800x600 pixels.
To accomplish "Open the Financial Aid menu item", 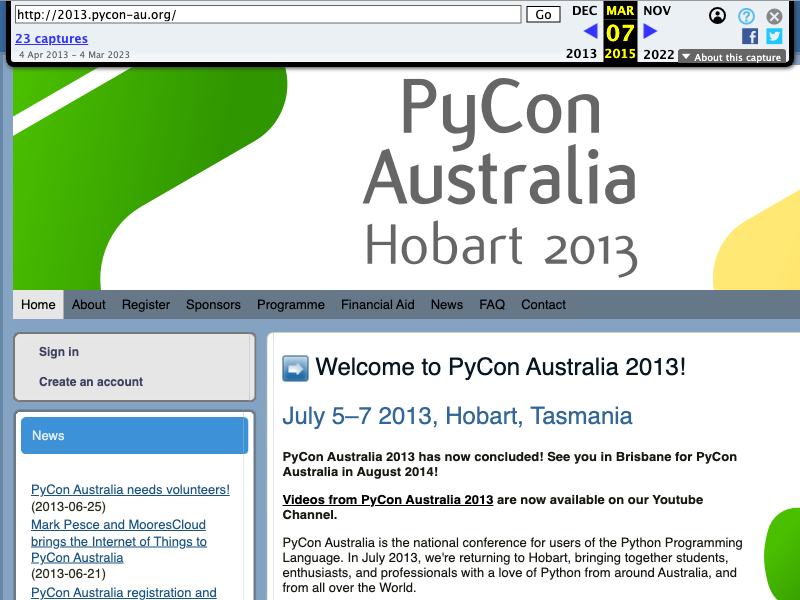I will point(378,305).
